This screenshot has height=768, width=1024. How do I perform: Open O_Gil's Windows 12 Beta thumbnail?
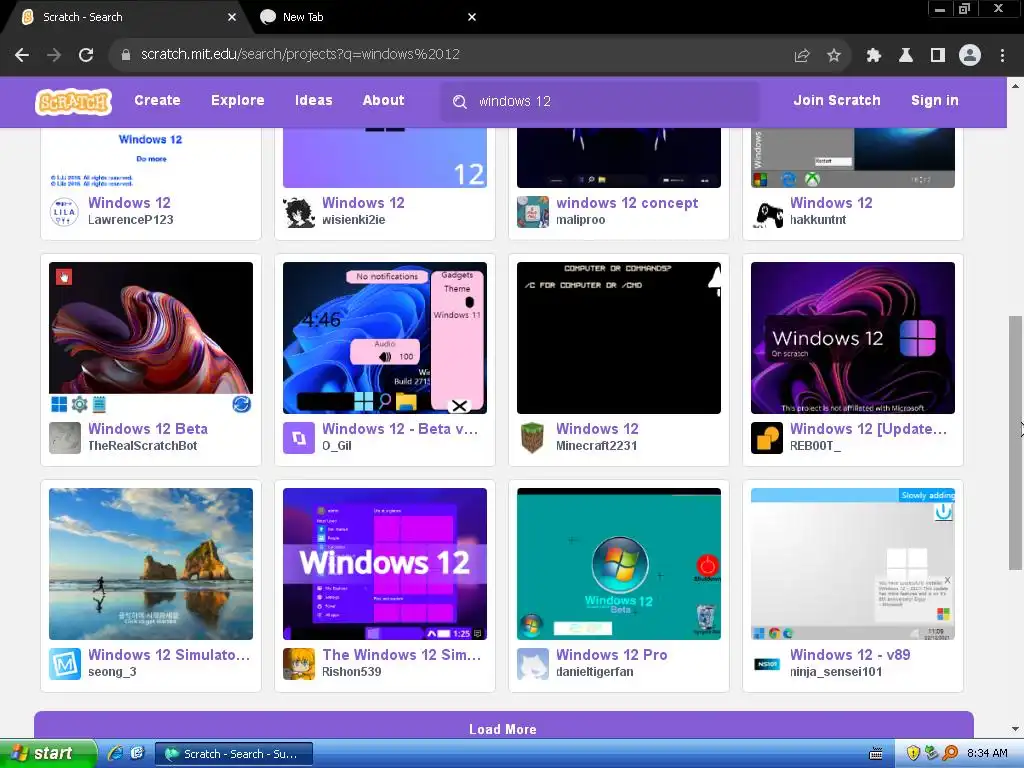(385, 338)
